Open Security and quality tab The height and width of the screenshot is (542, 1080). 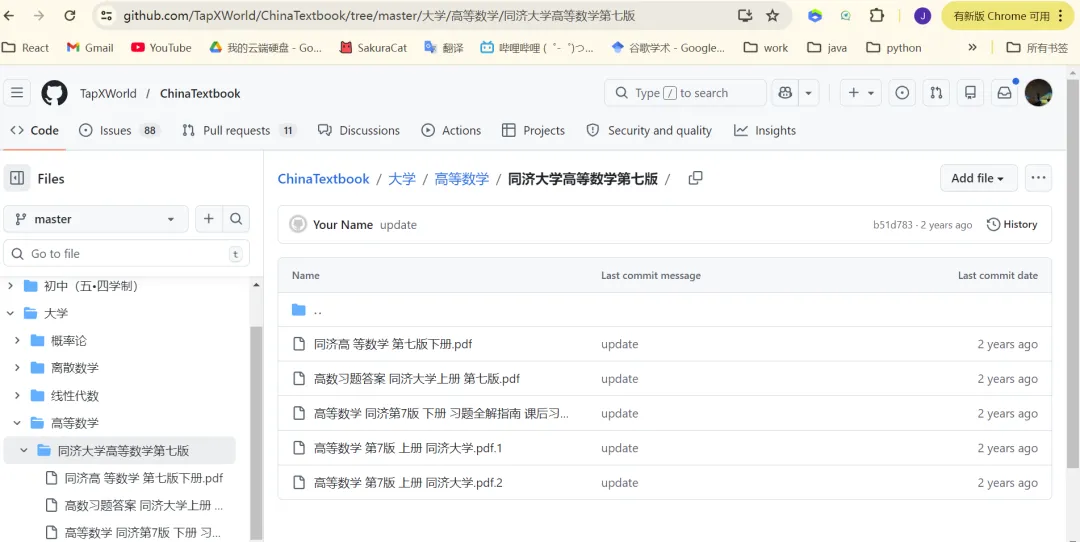[649, 130]
